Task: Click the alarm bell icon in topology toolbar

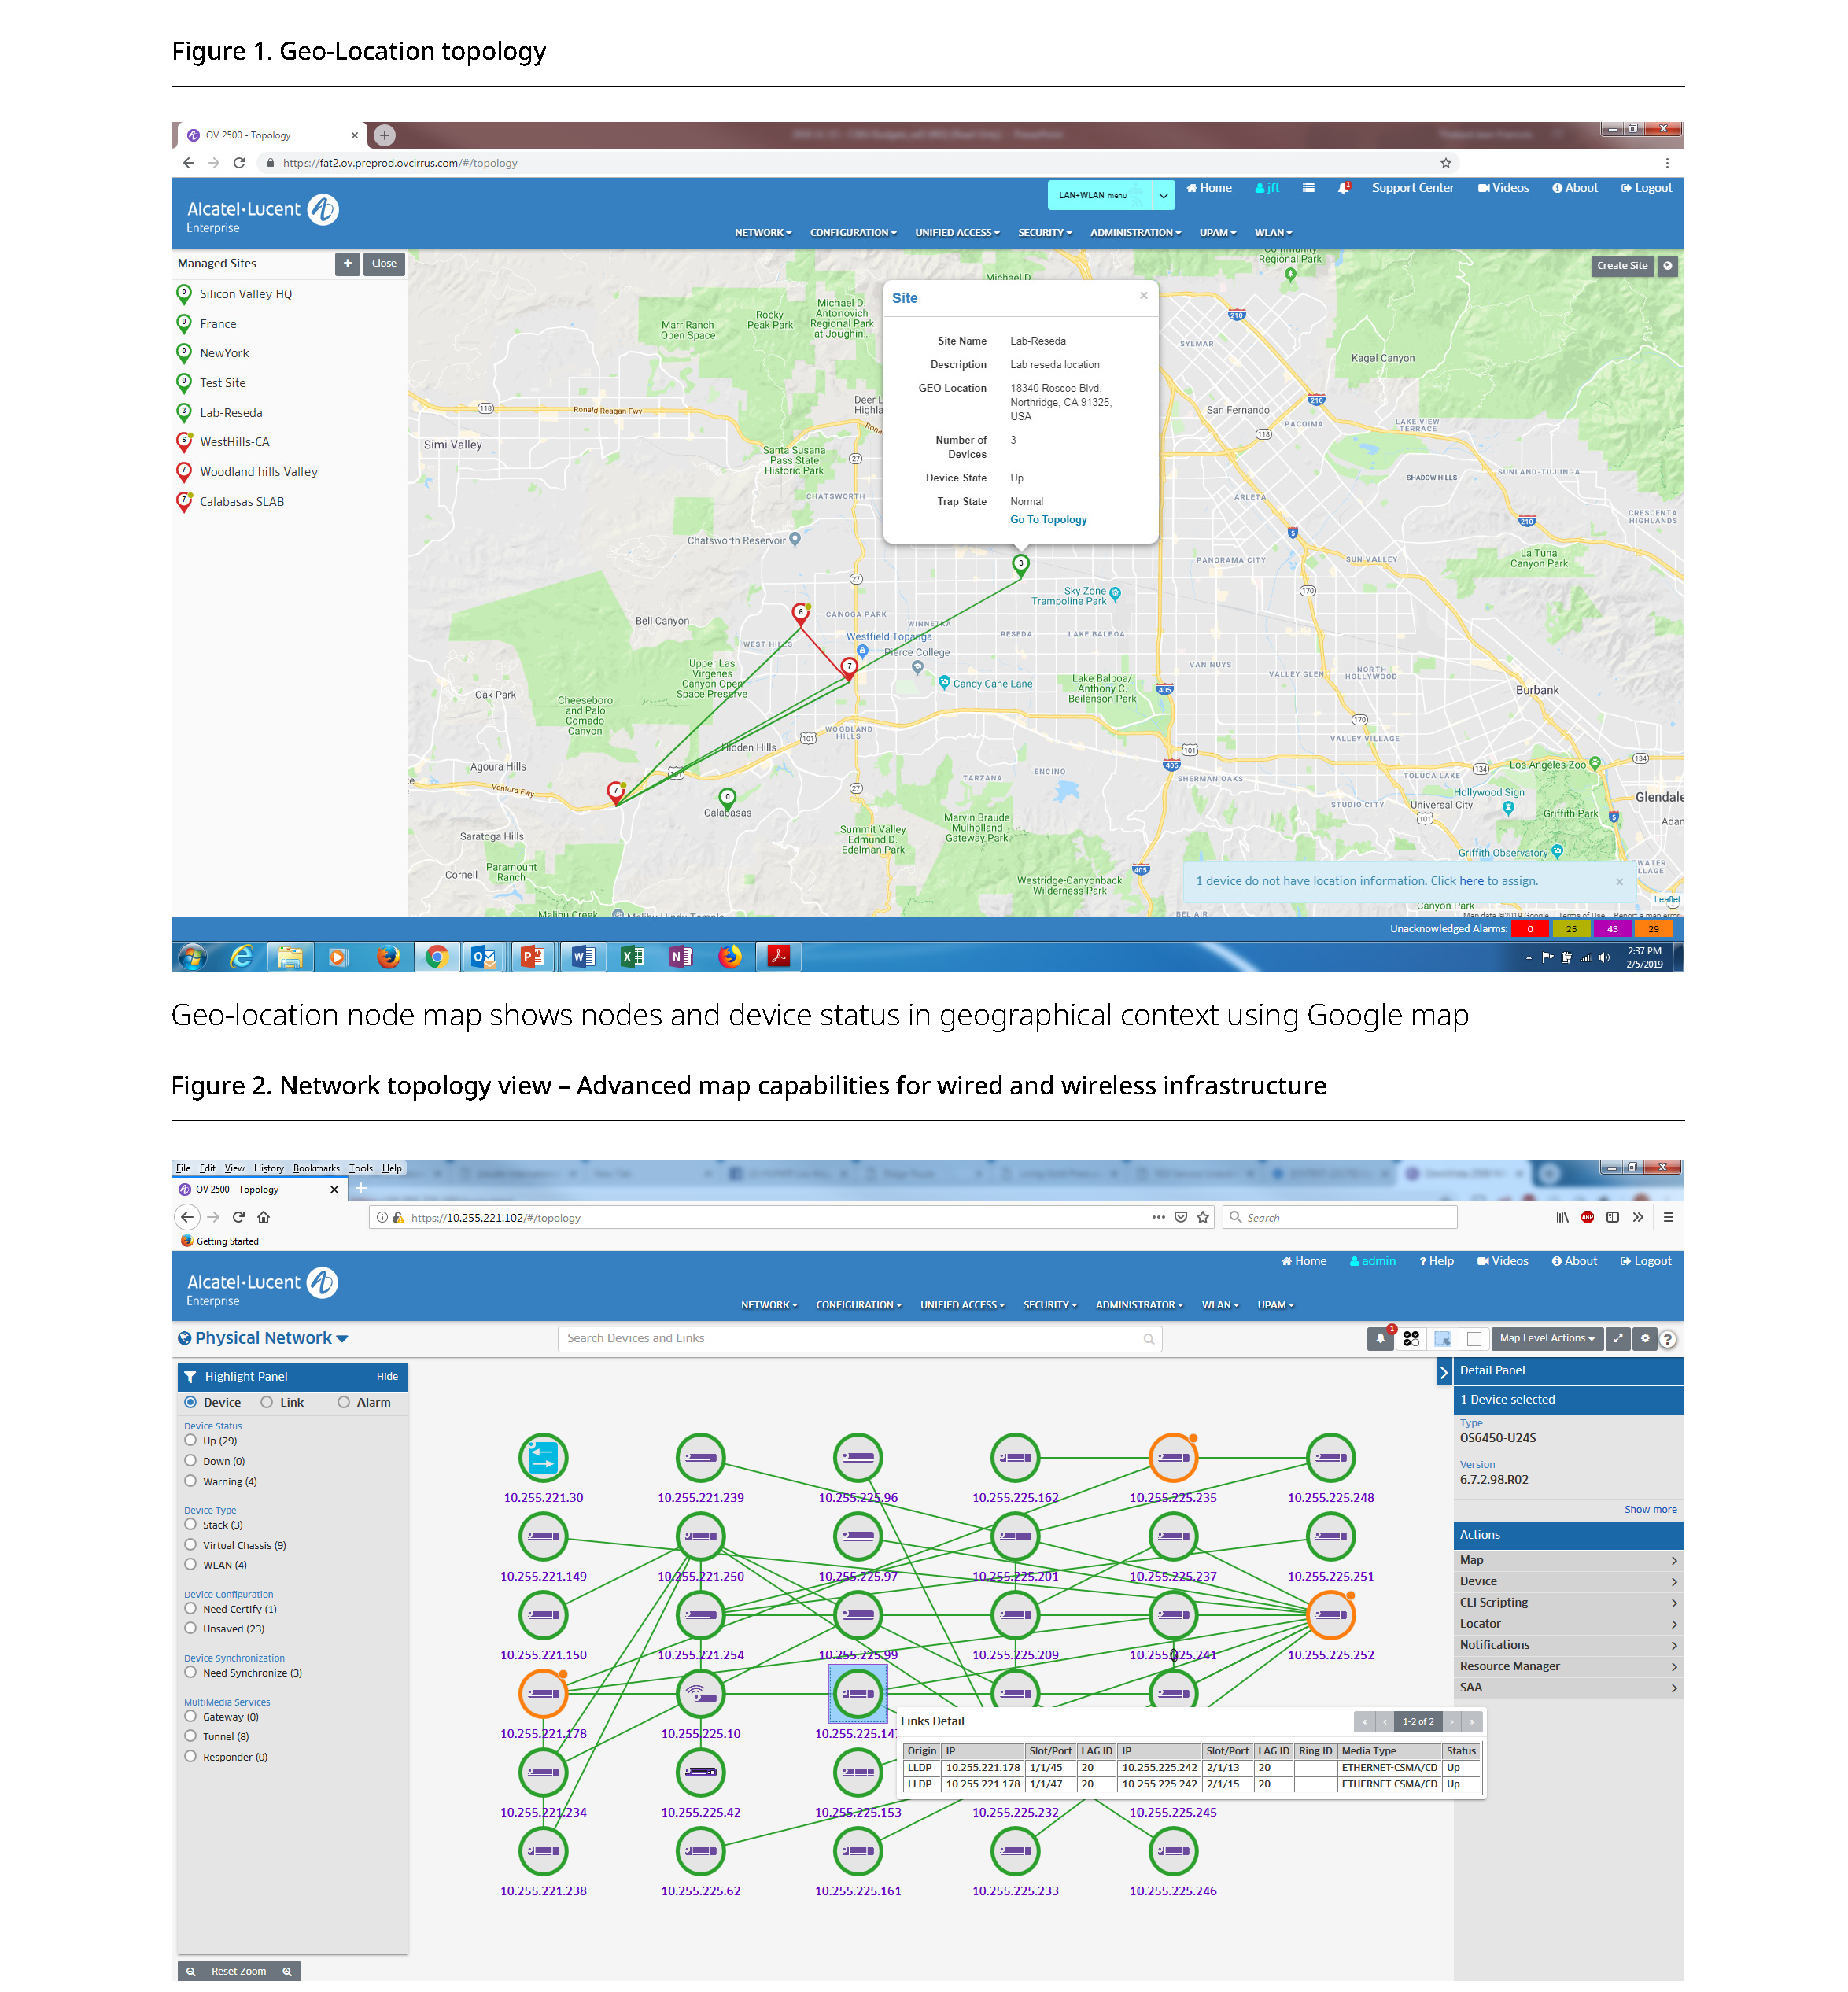Action: [1380, 1338]
